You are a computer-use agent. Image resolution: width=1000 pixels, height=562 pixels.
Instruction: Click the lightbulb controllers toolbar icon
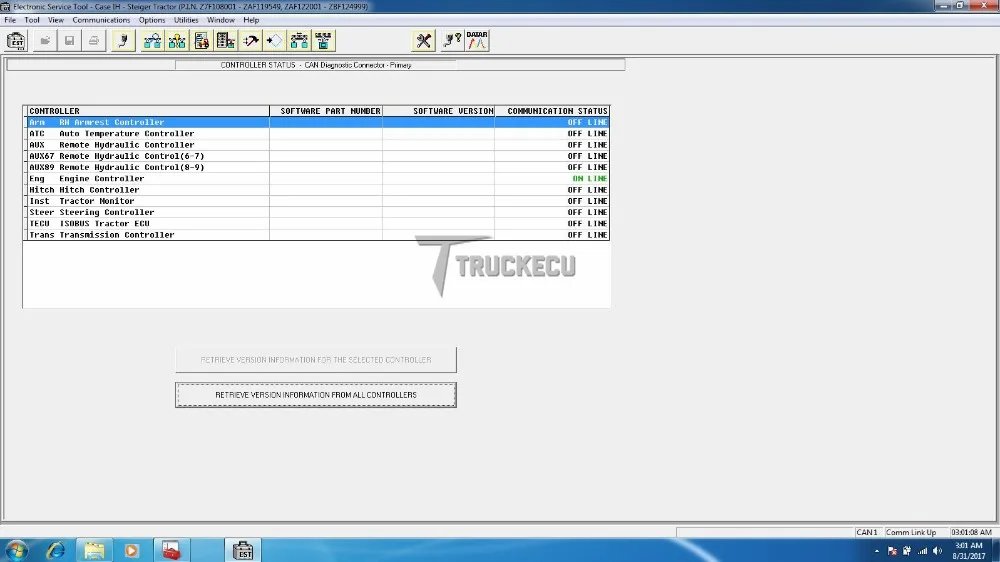tap(177, 41)
